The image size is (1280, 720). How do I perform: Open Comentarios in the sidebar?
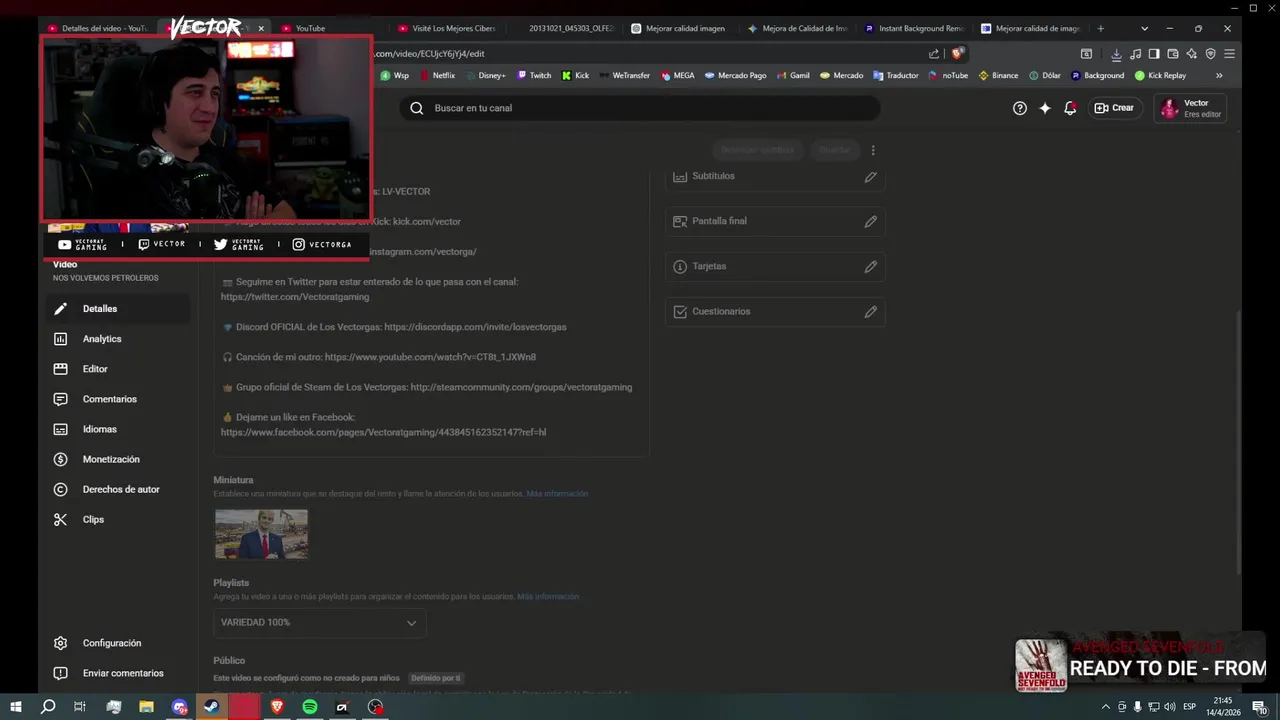(x=118, y=399)
